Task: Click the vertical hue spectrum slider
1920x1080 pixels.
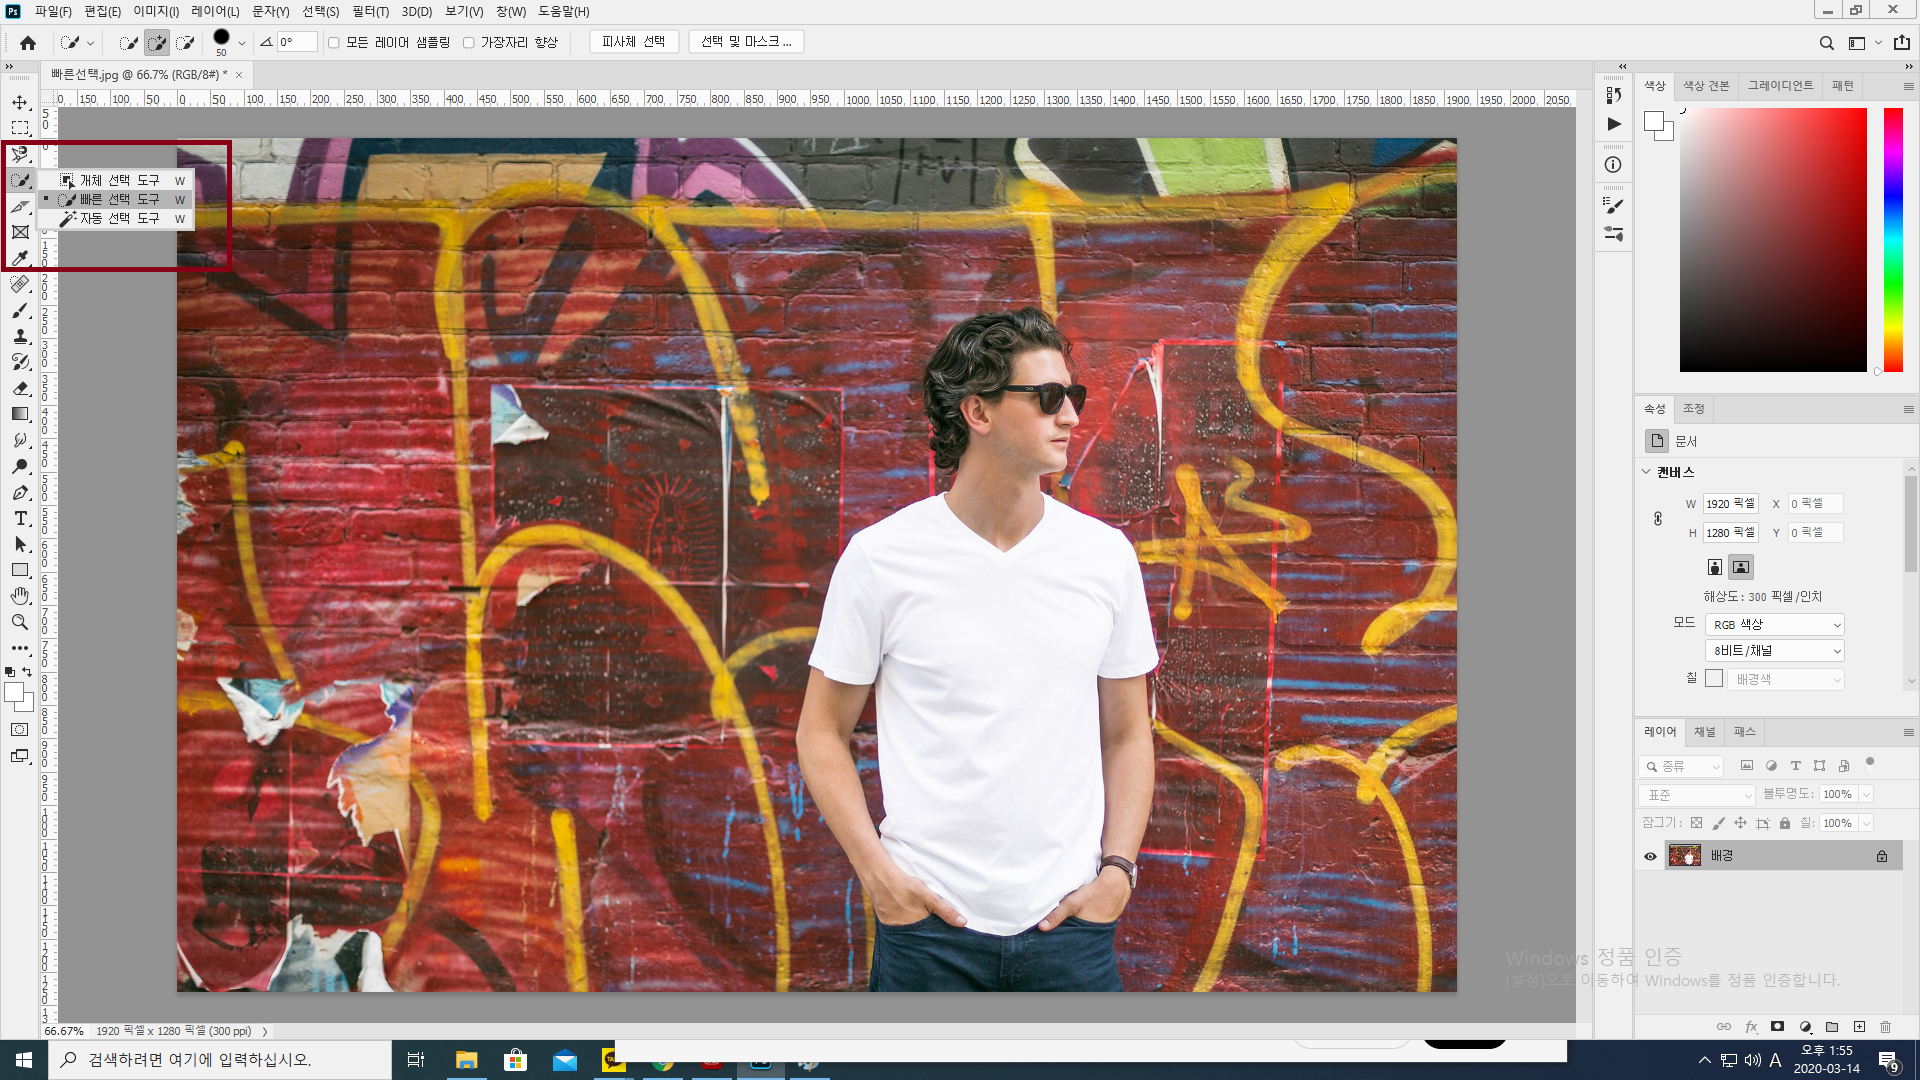Action: 1893,240
